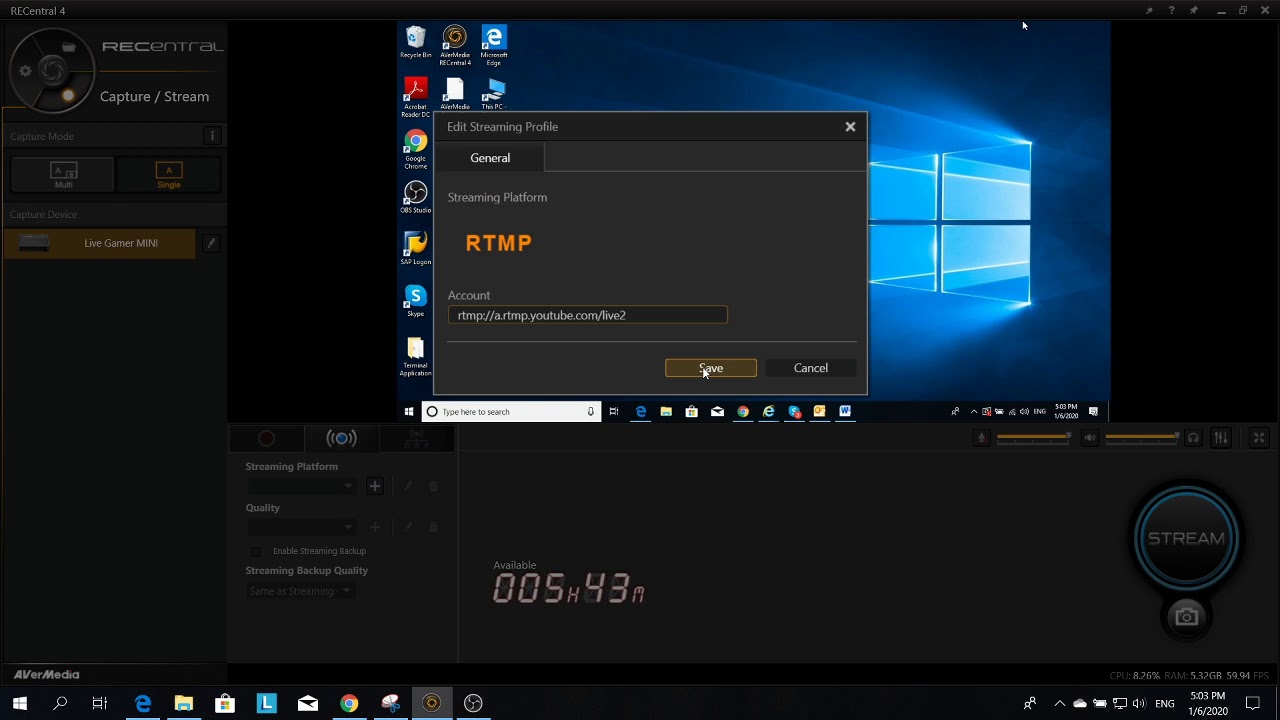Open Microsoft Store from the taskbar
Image resolution: width=1280 pixels, height=720 pixels.
tap(225, 703)
